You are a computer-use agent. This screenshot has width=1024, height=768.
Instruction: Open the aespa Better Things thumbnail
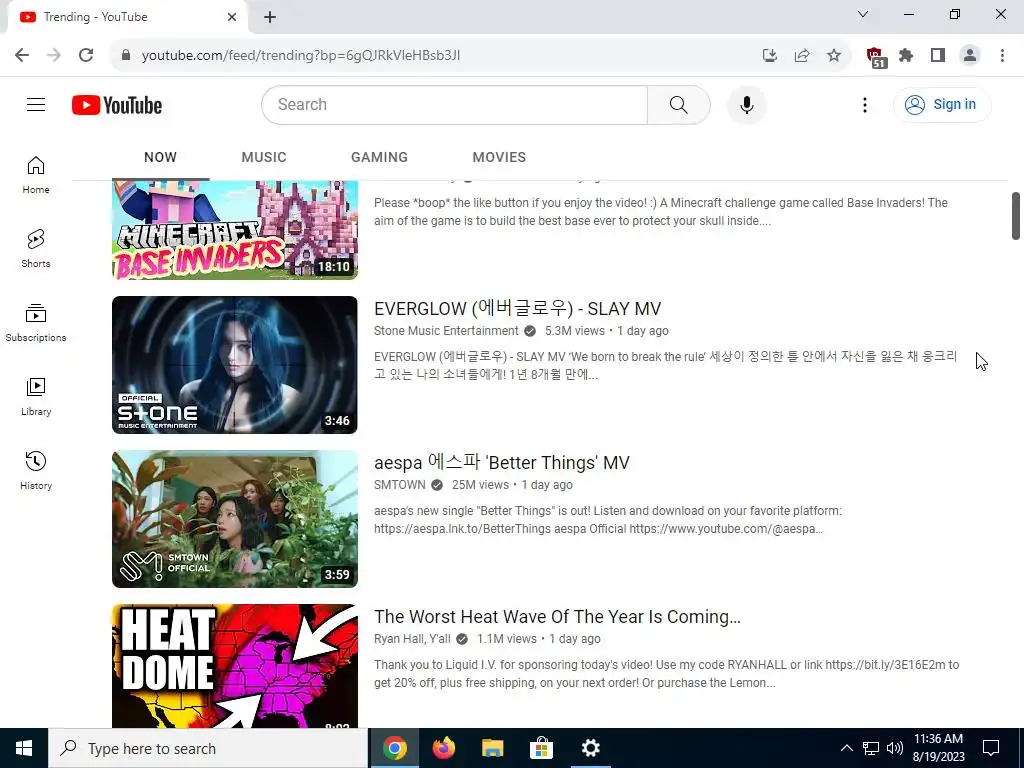[x=235, y=519]
